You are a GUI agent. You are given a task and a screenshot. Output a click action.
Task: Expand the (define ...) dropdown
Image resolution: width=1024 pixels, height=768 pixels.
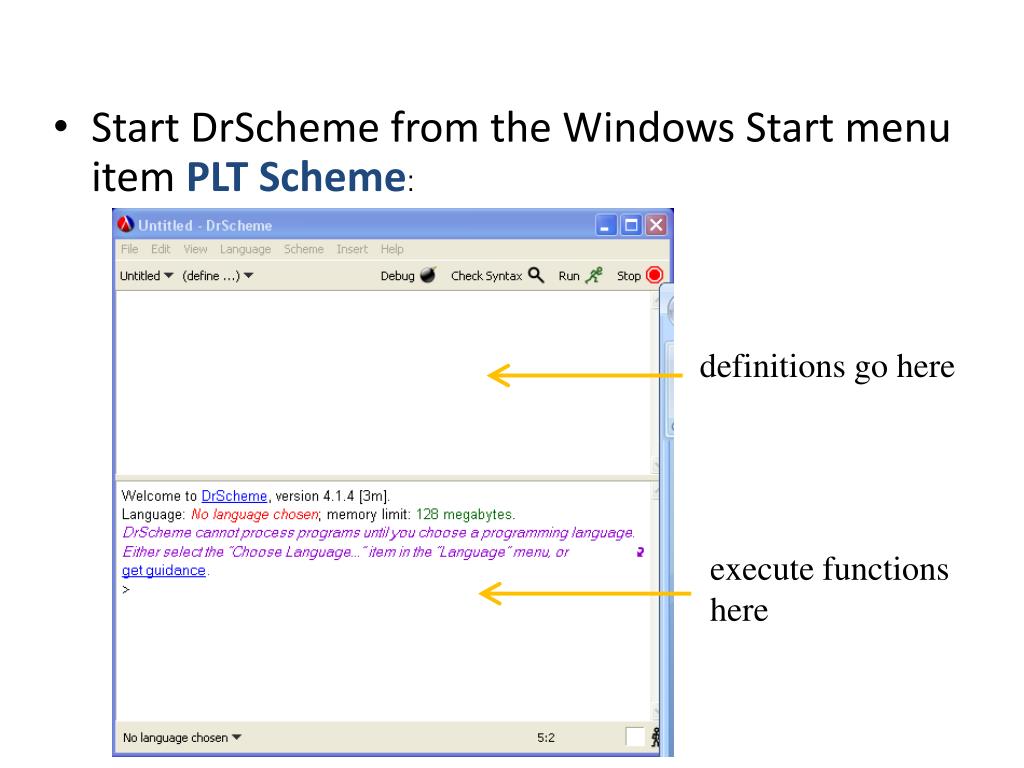click(217, 276)
